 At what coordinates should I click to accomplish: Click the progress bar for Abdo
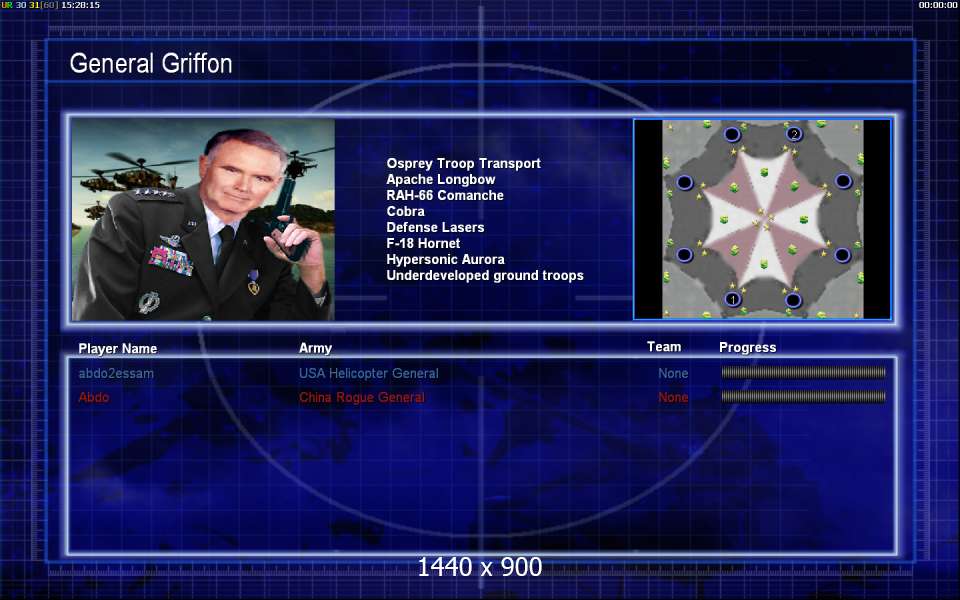[x=803, y=397]
